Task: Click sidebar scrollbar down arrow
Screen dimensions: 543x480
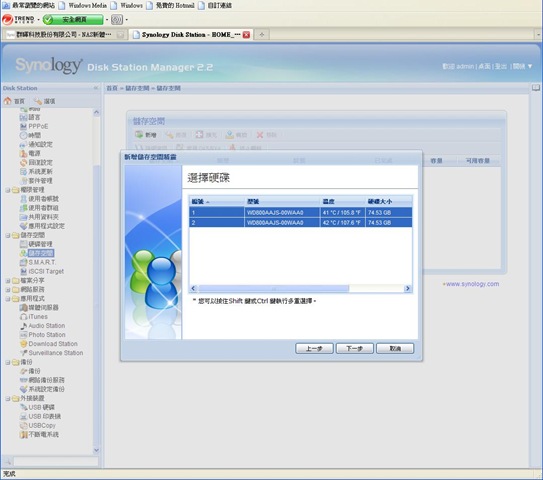Action: coord(96,450)
